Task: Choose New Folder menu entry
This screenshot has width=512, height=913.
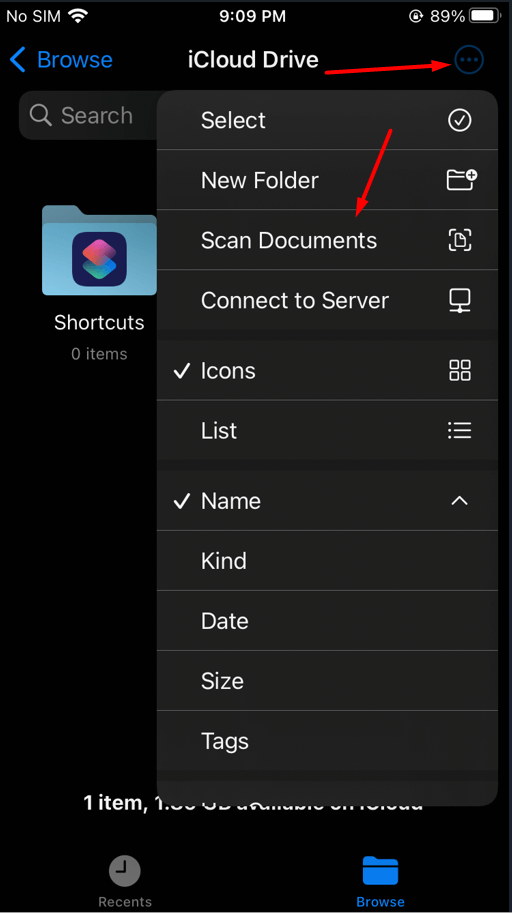Action: 327,180
